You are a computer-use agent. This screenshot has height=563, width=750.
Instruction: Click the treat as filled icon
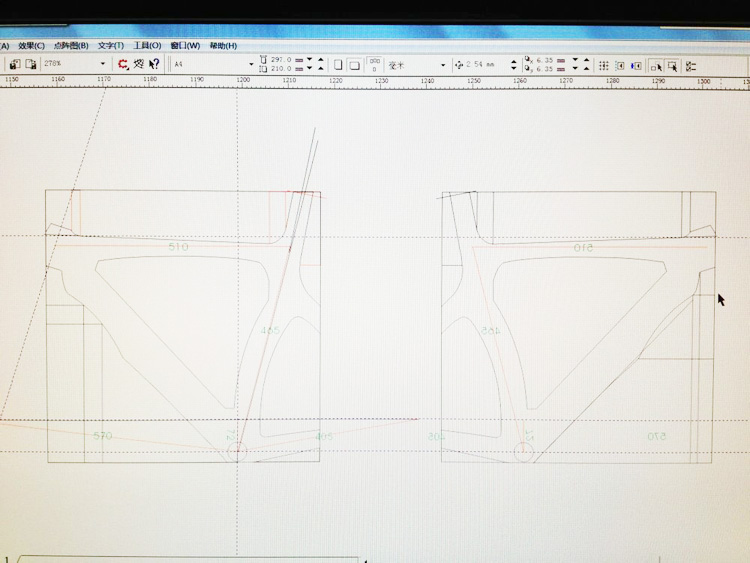click(657, 64)
